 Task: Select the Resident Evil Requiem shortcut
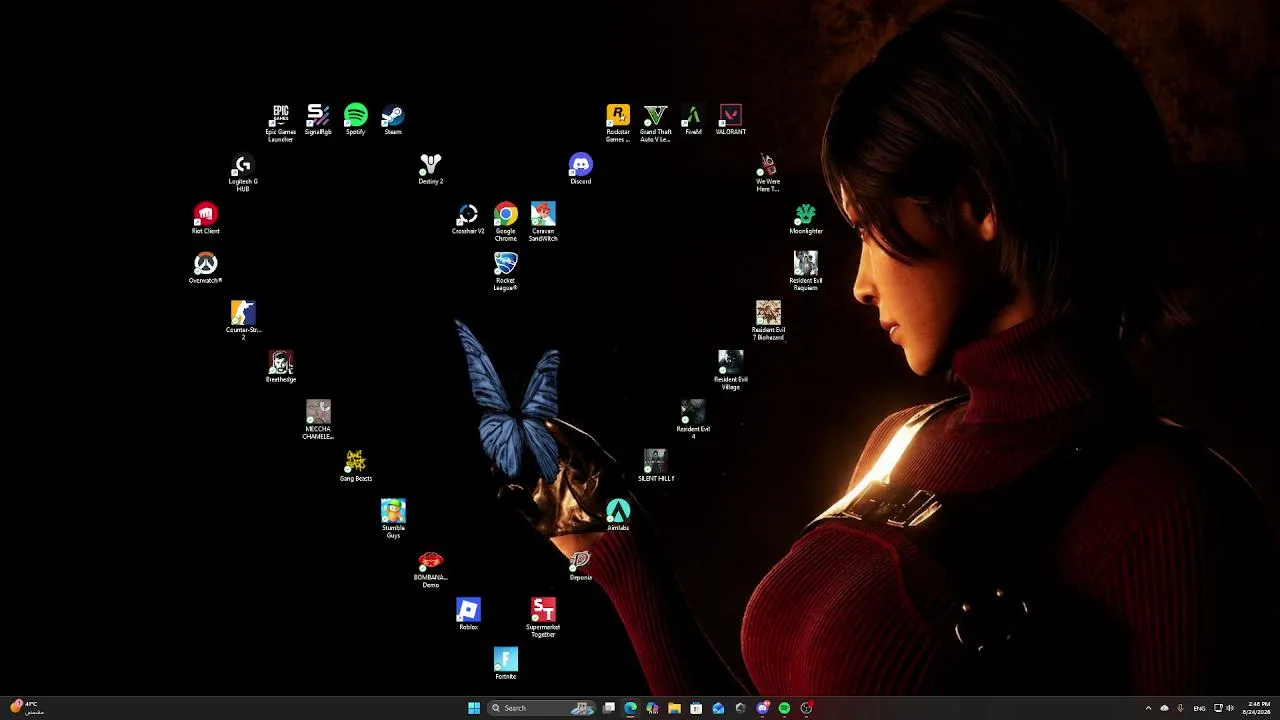[x=806, y=271]
